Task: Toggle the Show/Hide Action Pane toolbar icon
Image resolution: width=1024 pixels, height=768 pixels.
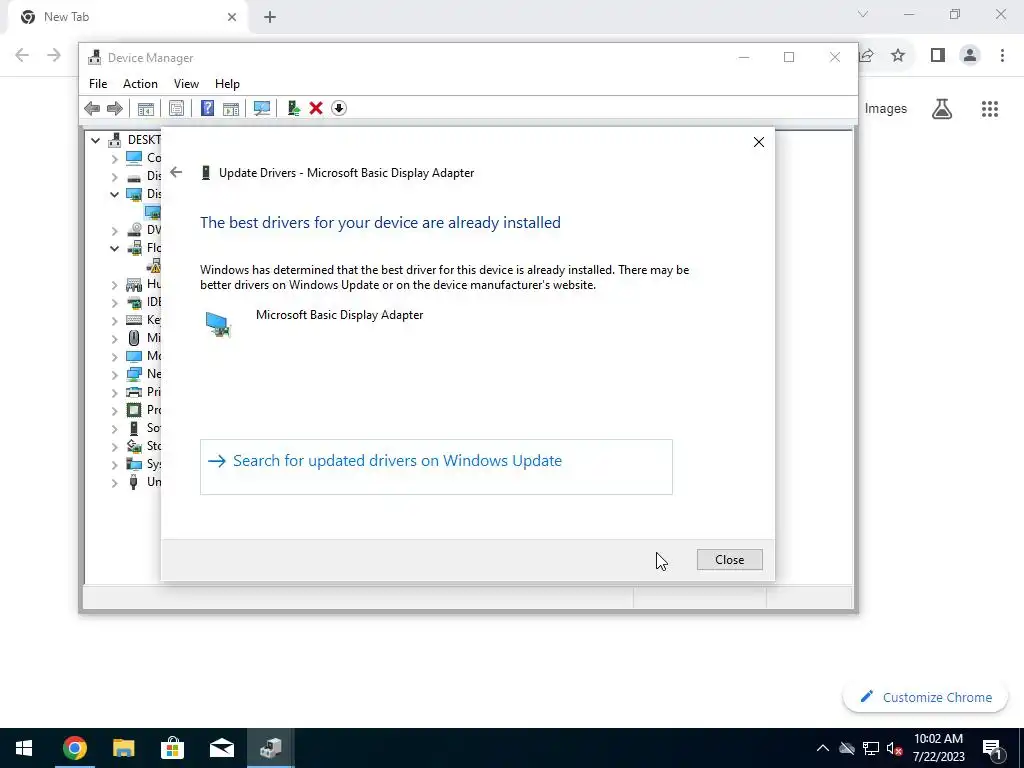Action: coord(231,108)
